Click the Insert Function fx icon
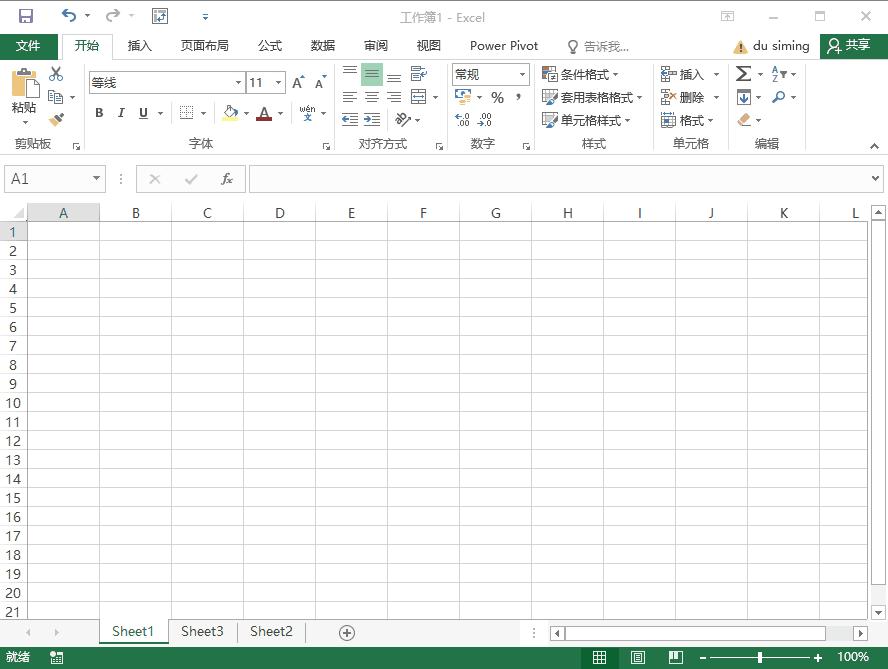The height and width of the screenshot is (669, 888). [x=227, y=179]
